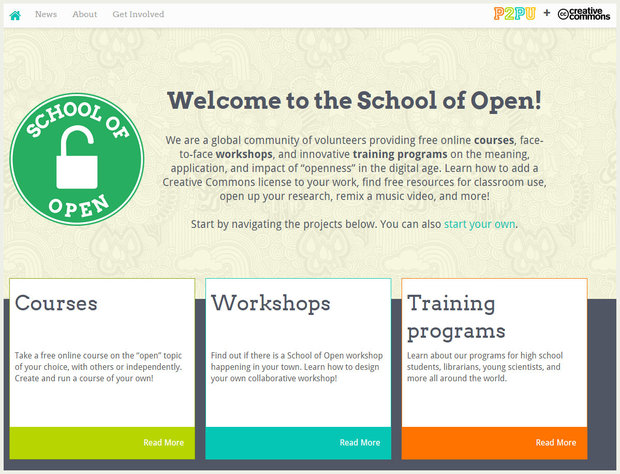Open the News menu item
The width and height of the screenshot is (620, 474).
[46, 15]
